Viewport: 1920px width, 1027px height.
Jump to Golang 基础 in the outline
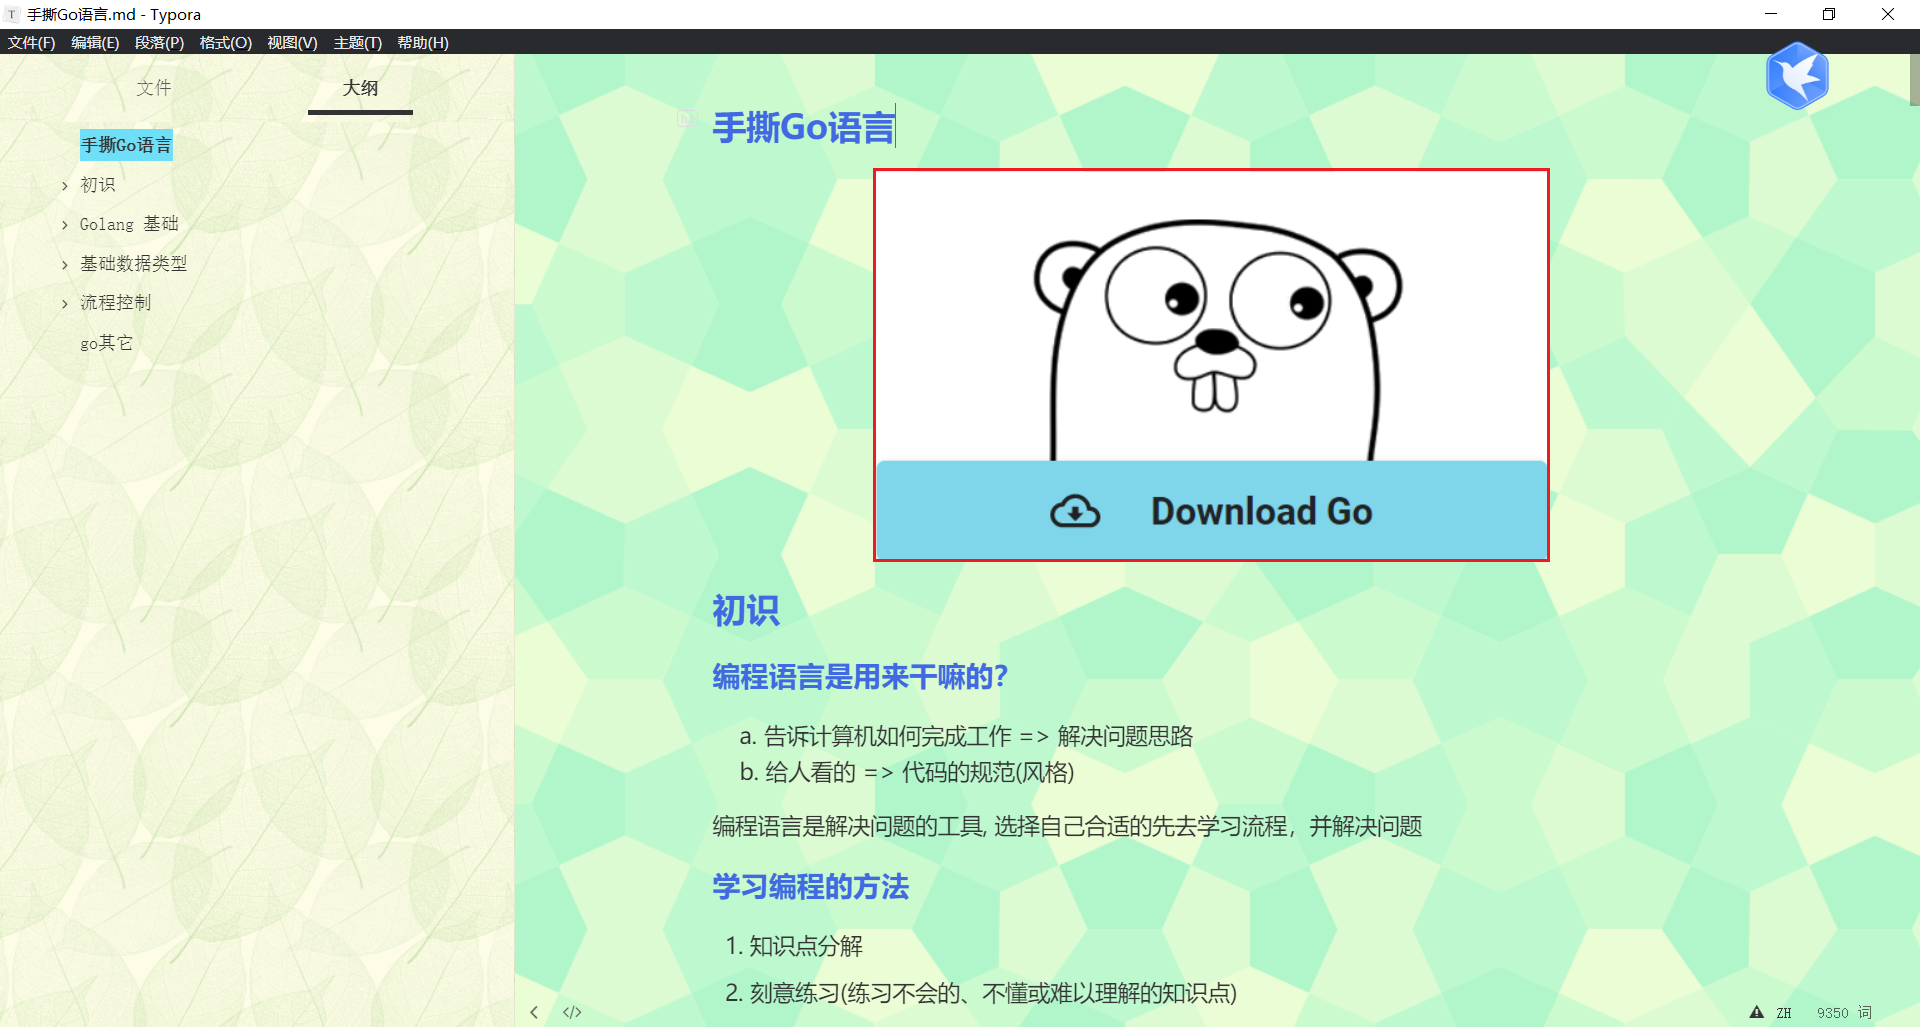(129, 224)
